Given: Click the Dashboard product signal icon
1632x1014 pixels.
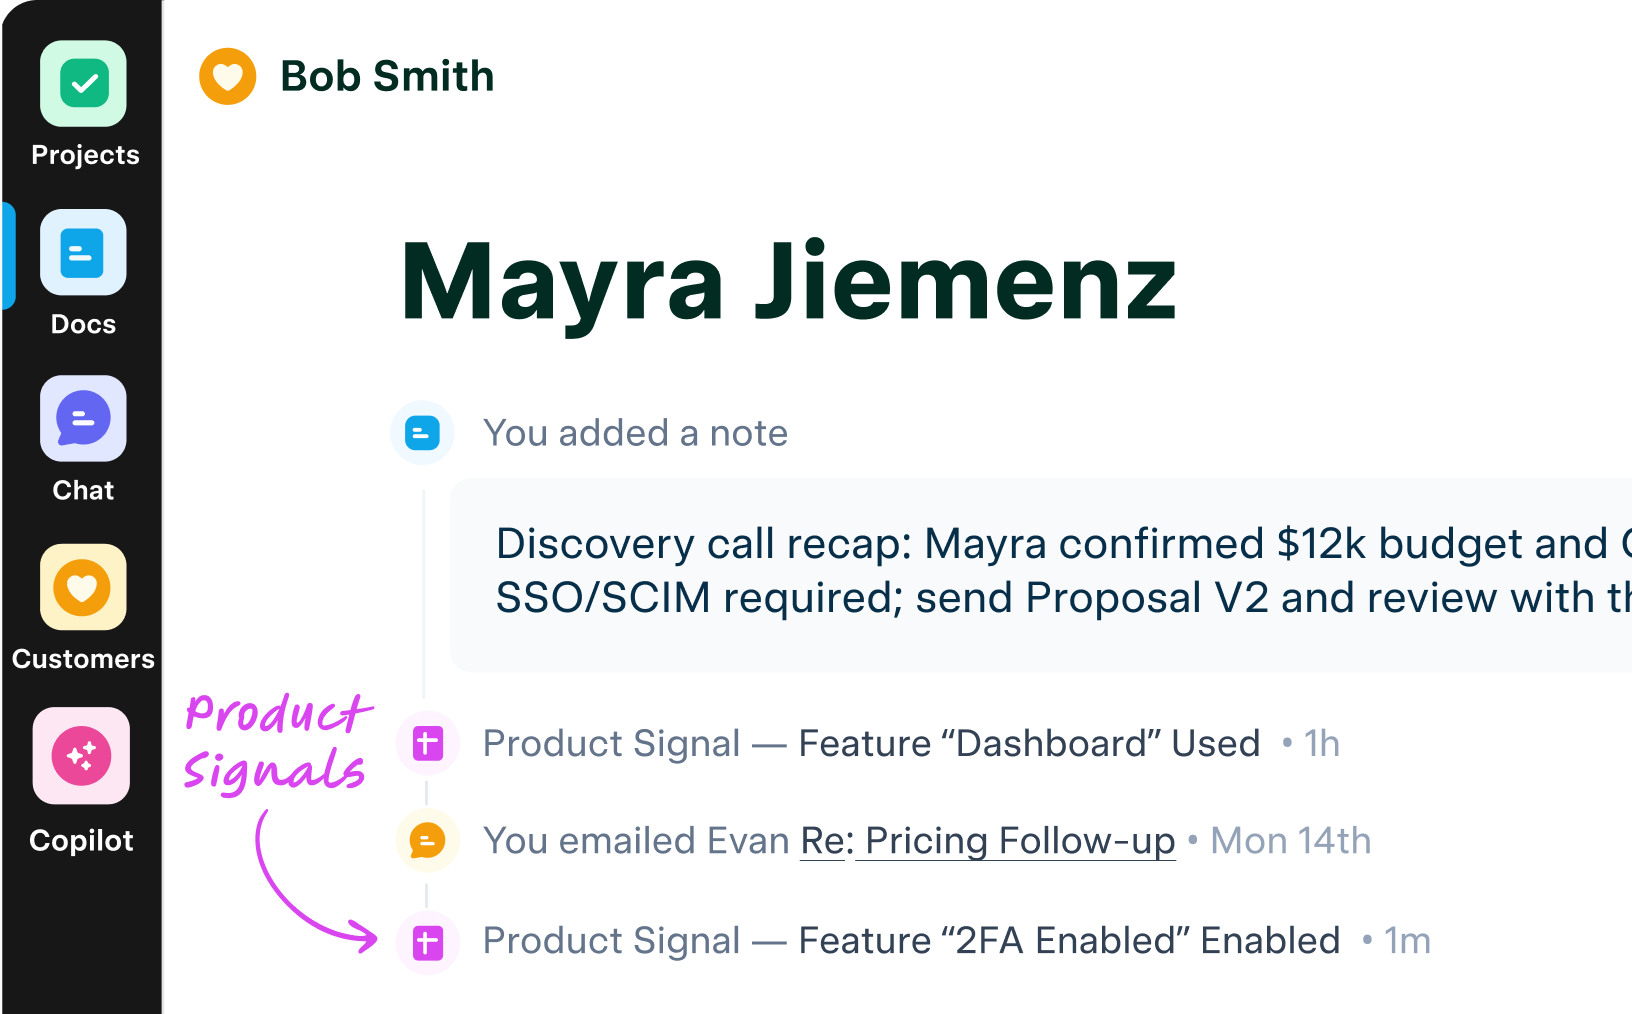Looking at the screenshot, I should 428,743.
